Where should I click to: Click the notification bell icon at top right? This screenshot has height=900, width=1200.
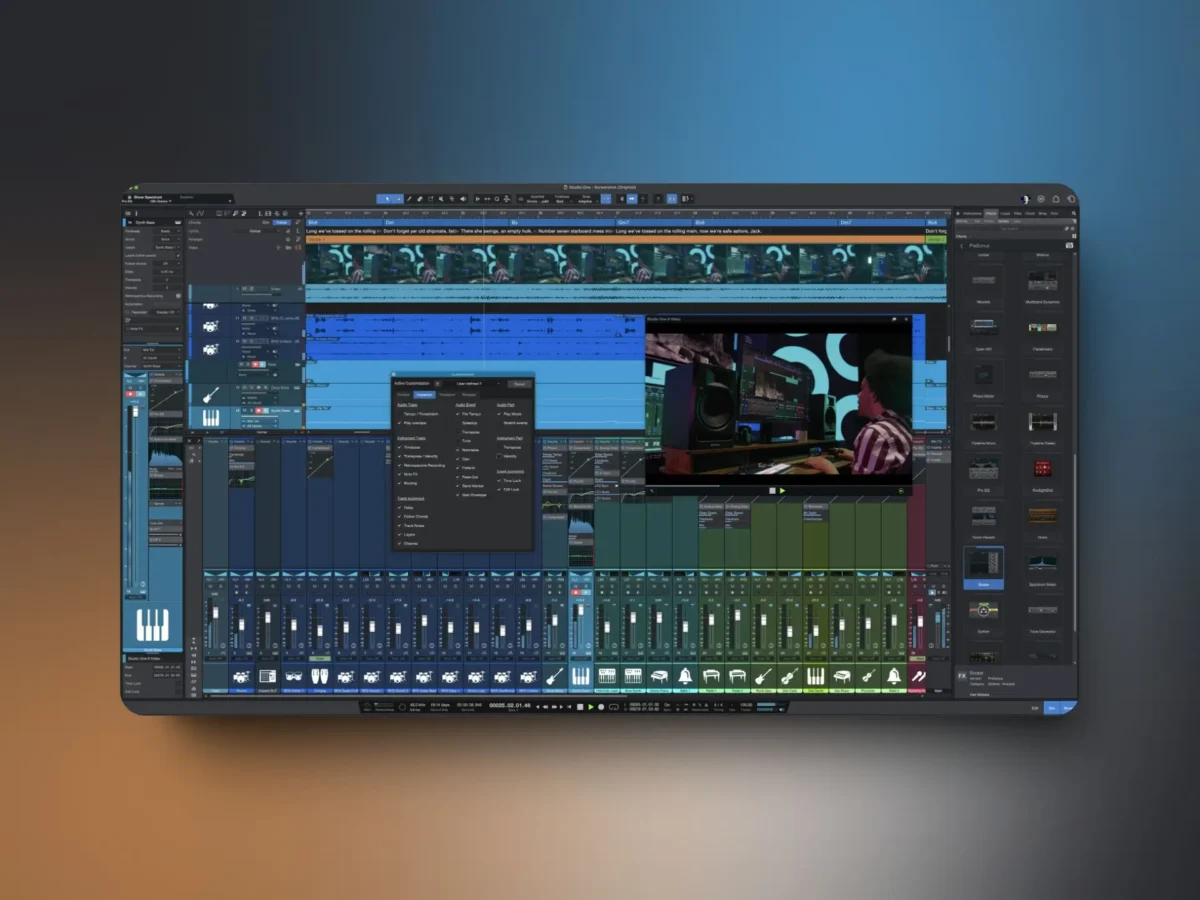coord(1056,199)
